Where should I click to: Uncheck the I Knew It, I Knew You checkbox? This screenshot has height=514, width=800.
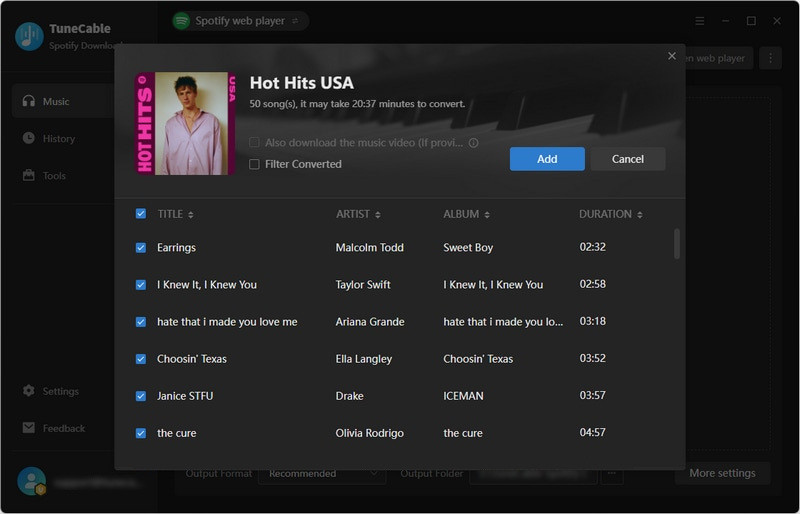click(141, 285)
